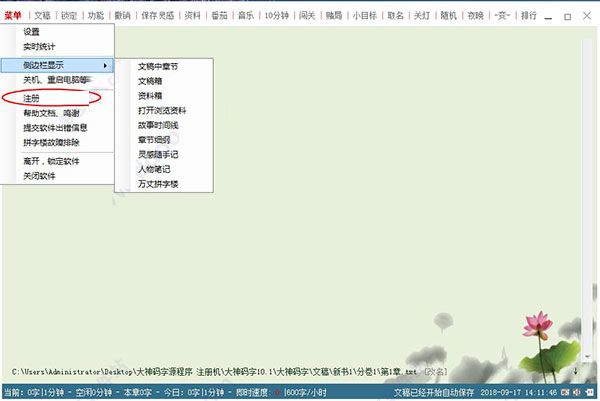Click the -变- toolbar item
This screenshot has width=600, height=401.
pyautogui.click(x=502, y=16)
